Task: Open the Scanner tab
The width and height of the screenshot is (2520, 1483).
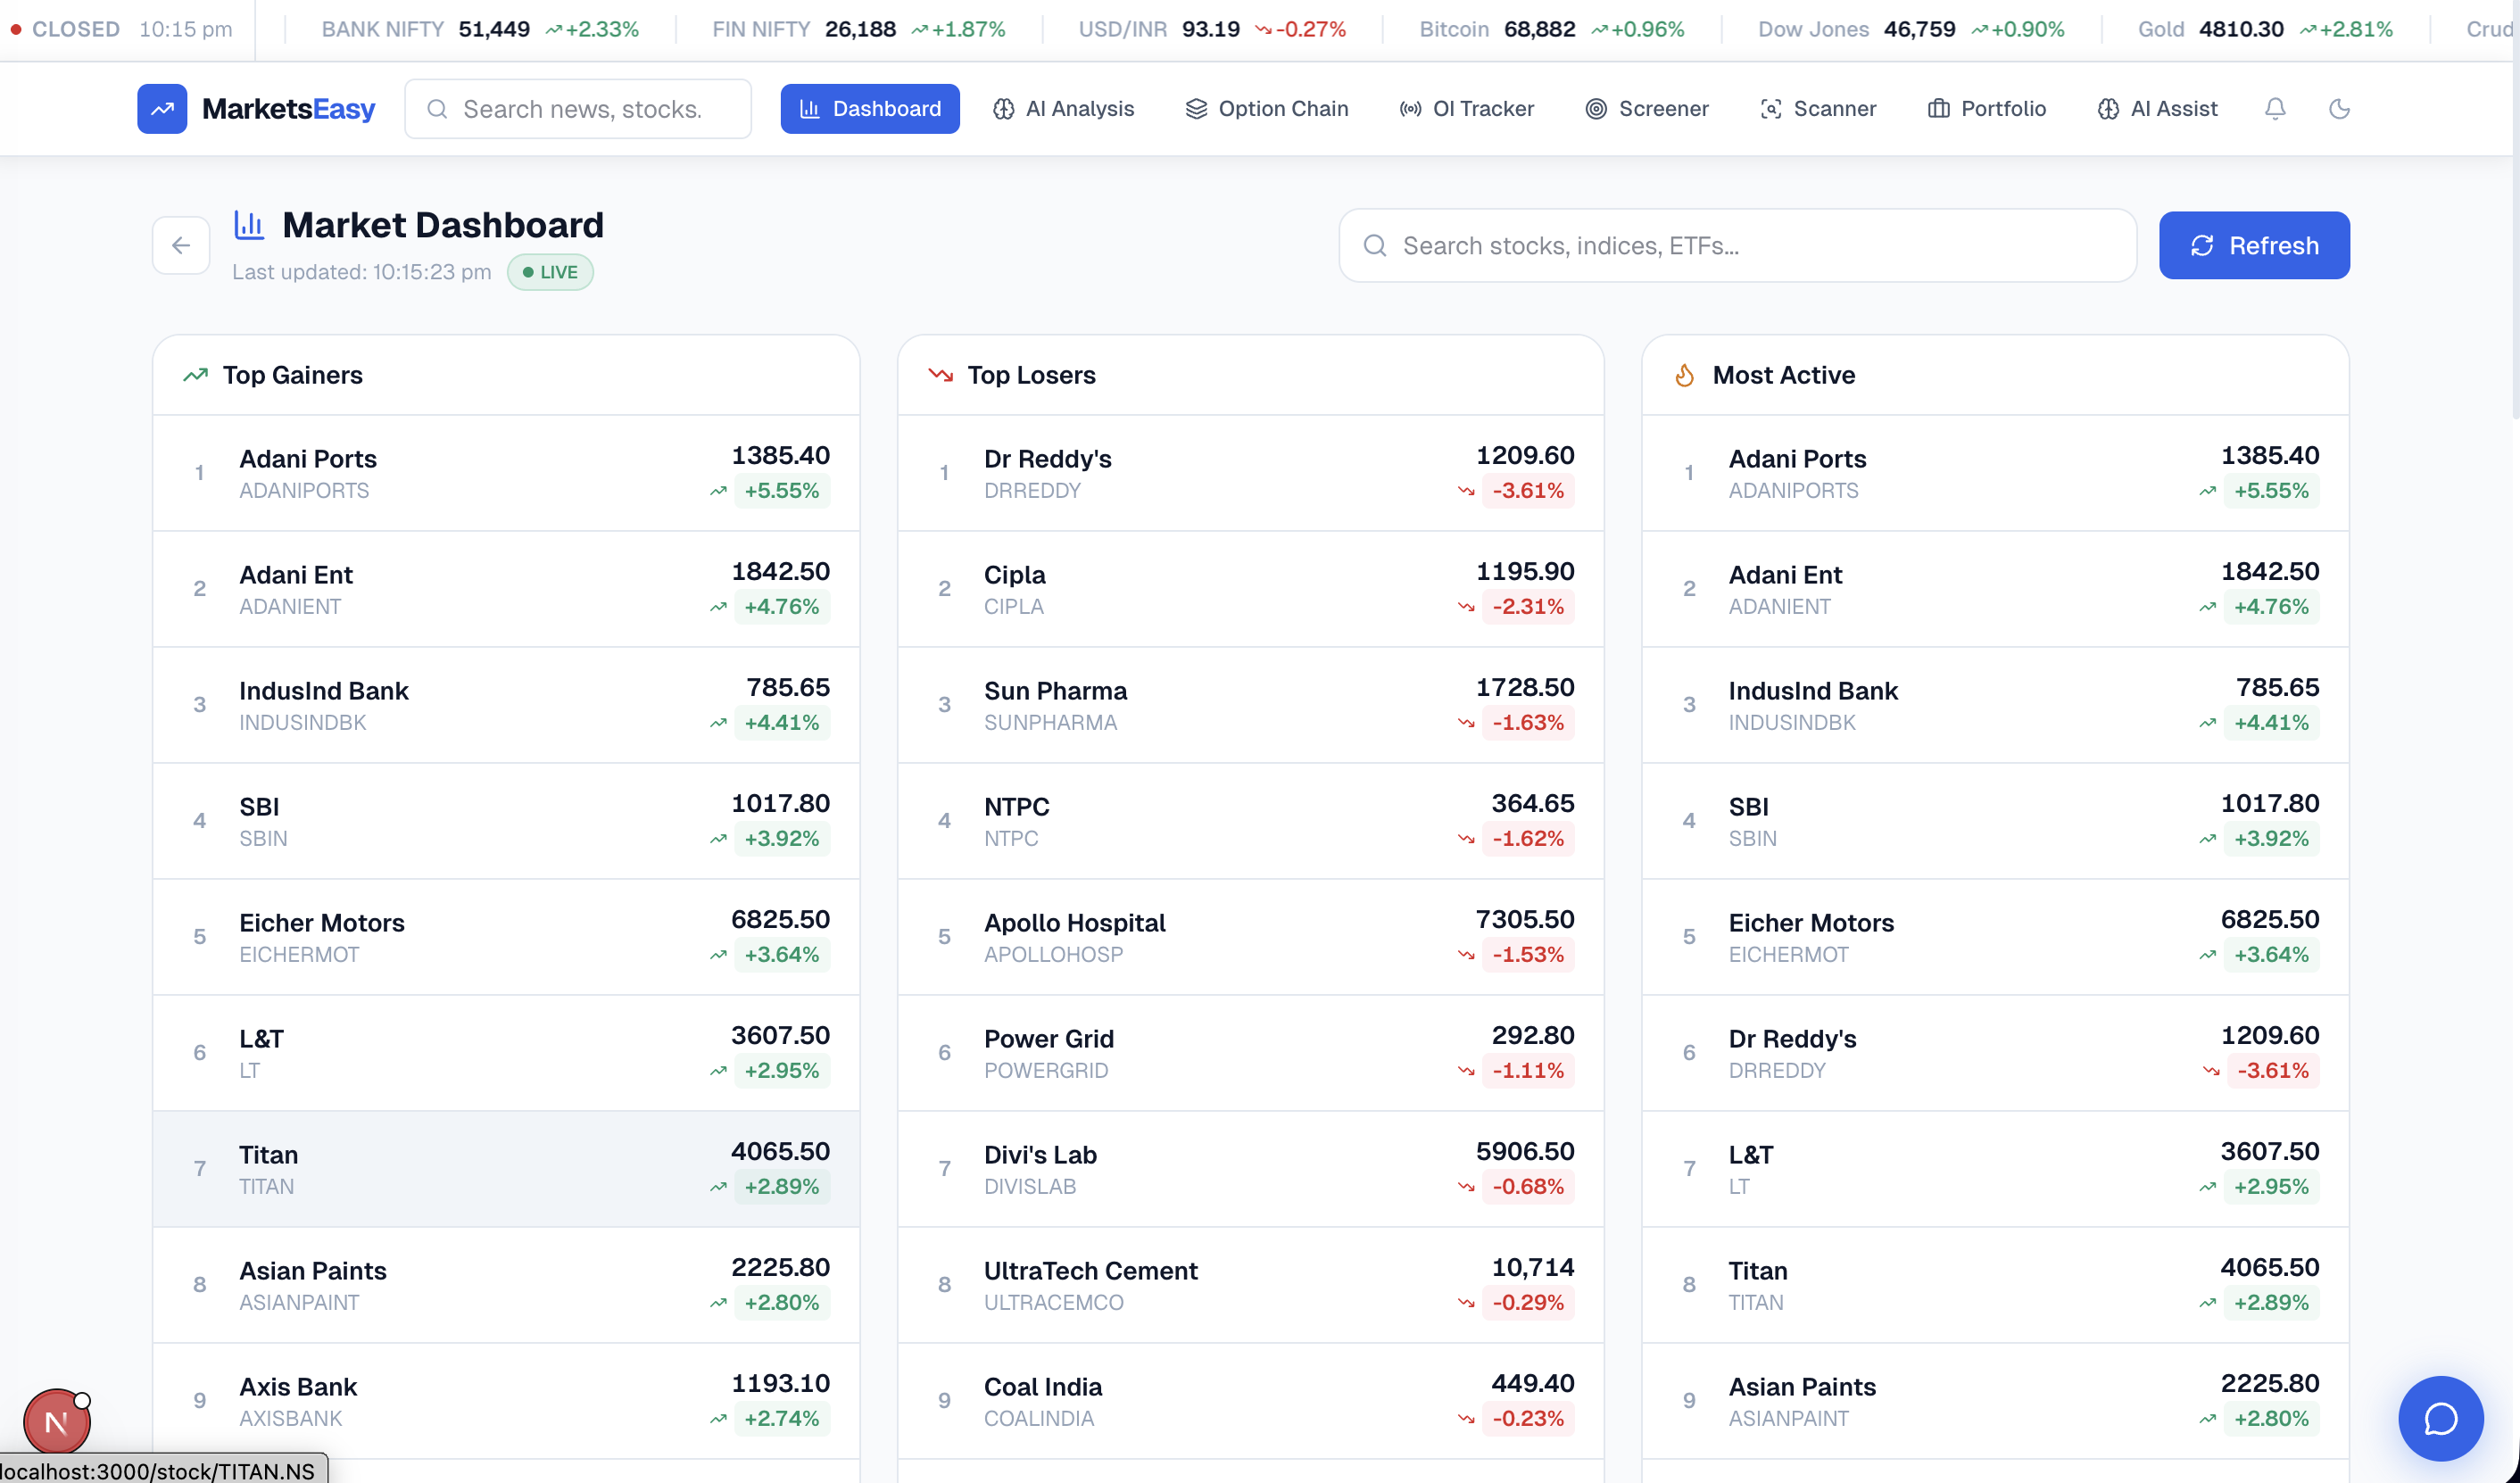Action: point(1819,108)
